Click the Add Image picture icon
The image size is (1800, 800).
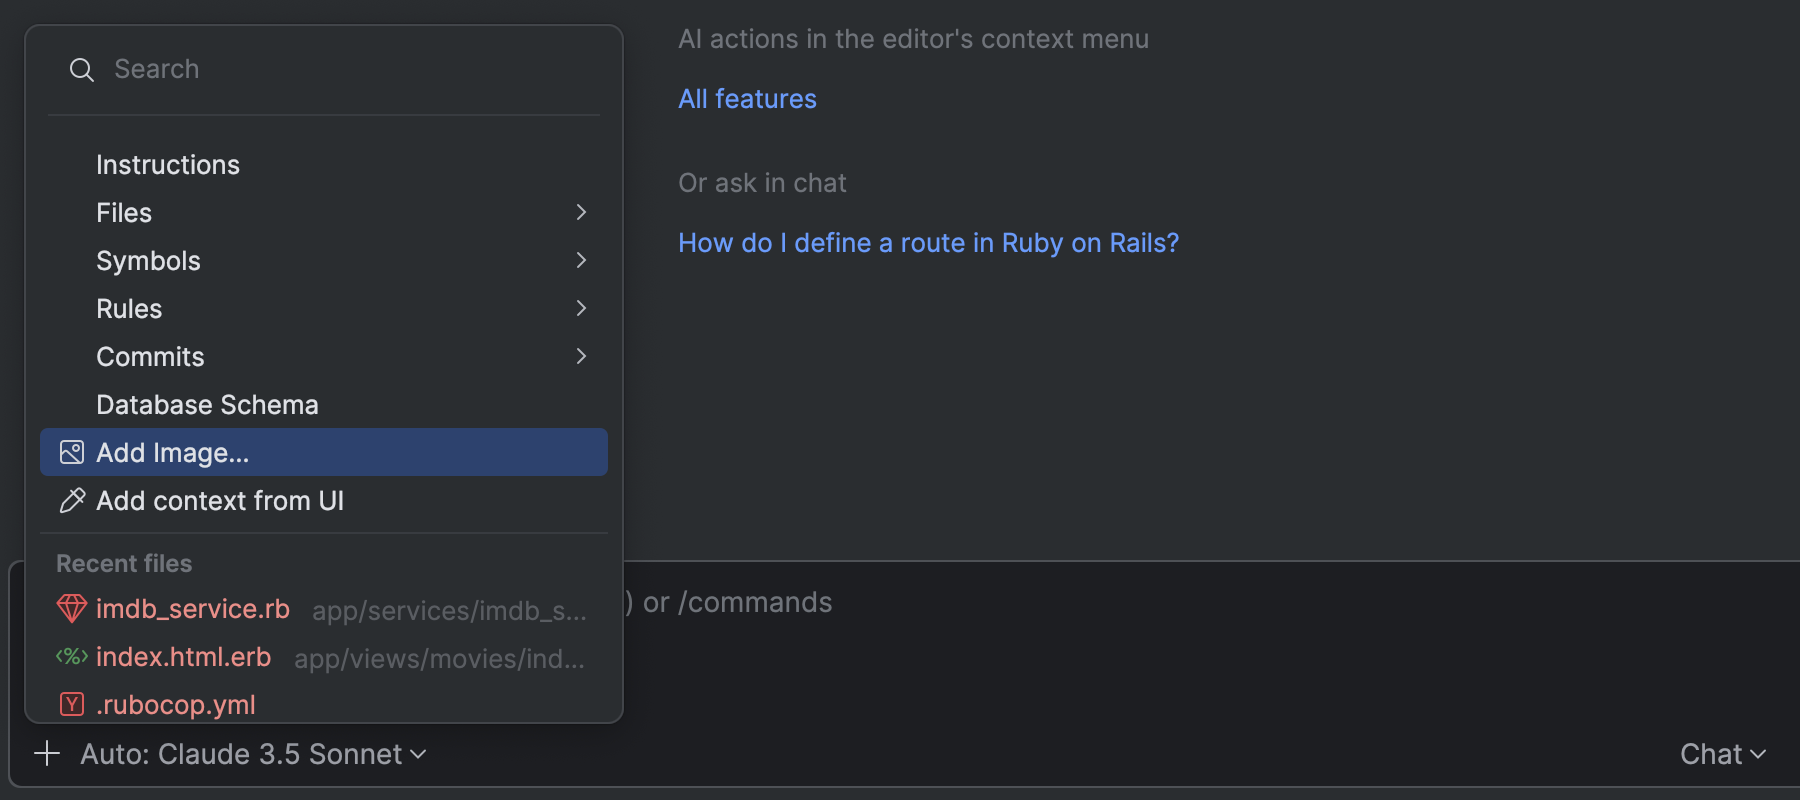(x=72, y=453)
